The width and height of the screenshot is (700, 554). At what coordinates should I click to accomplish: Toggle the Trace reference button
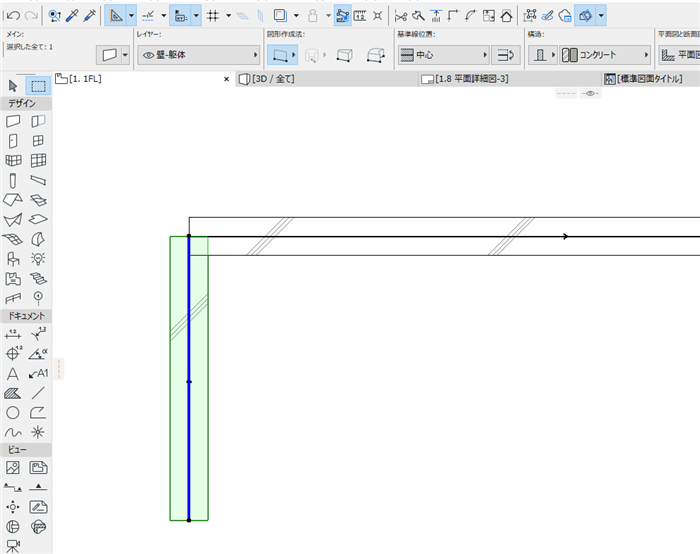tap(280, 16)
